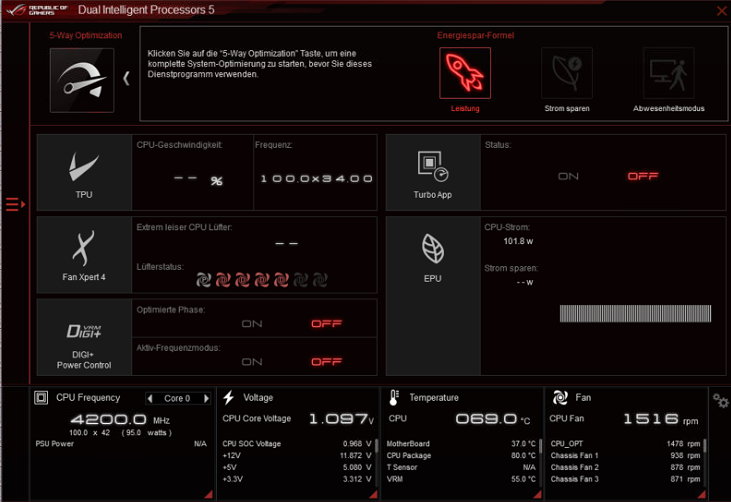The width and height of the screenshot is (731, 502).
Task: Select the Leistung rocket power profile
Action: click(x=465, y=73)
